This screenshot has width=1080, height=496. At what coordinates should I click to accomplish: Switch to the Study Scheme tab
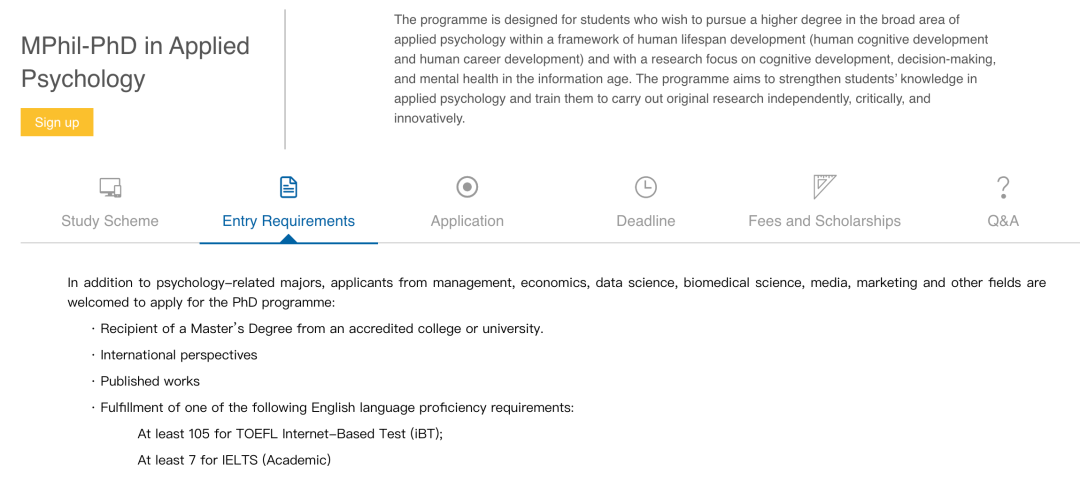point(110,221)
